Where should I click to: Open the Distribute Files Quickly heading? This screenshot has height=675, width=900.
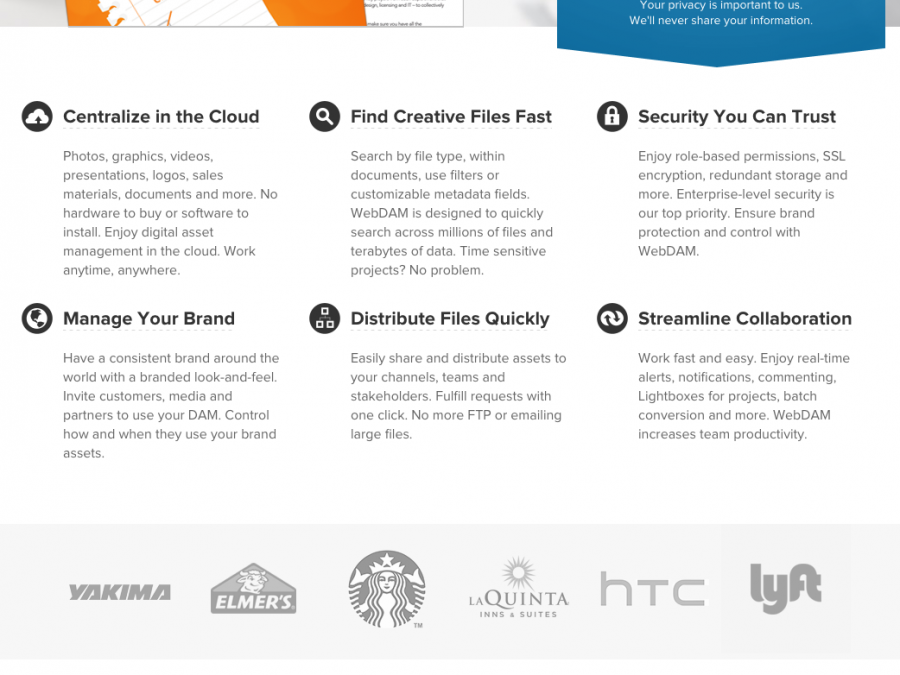pos(450,319)
